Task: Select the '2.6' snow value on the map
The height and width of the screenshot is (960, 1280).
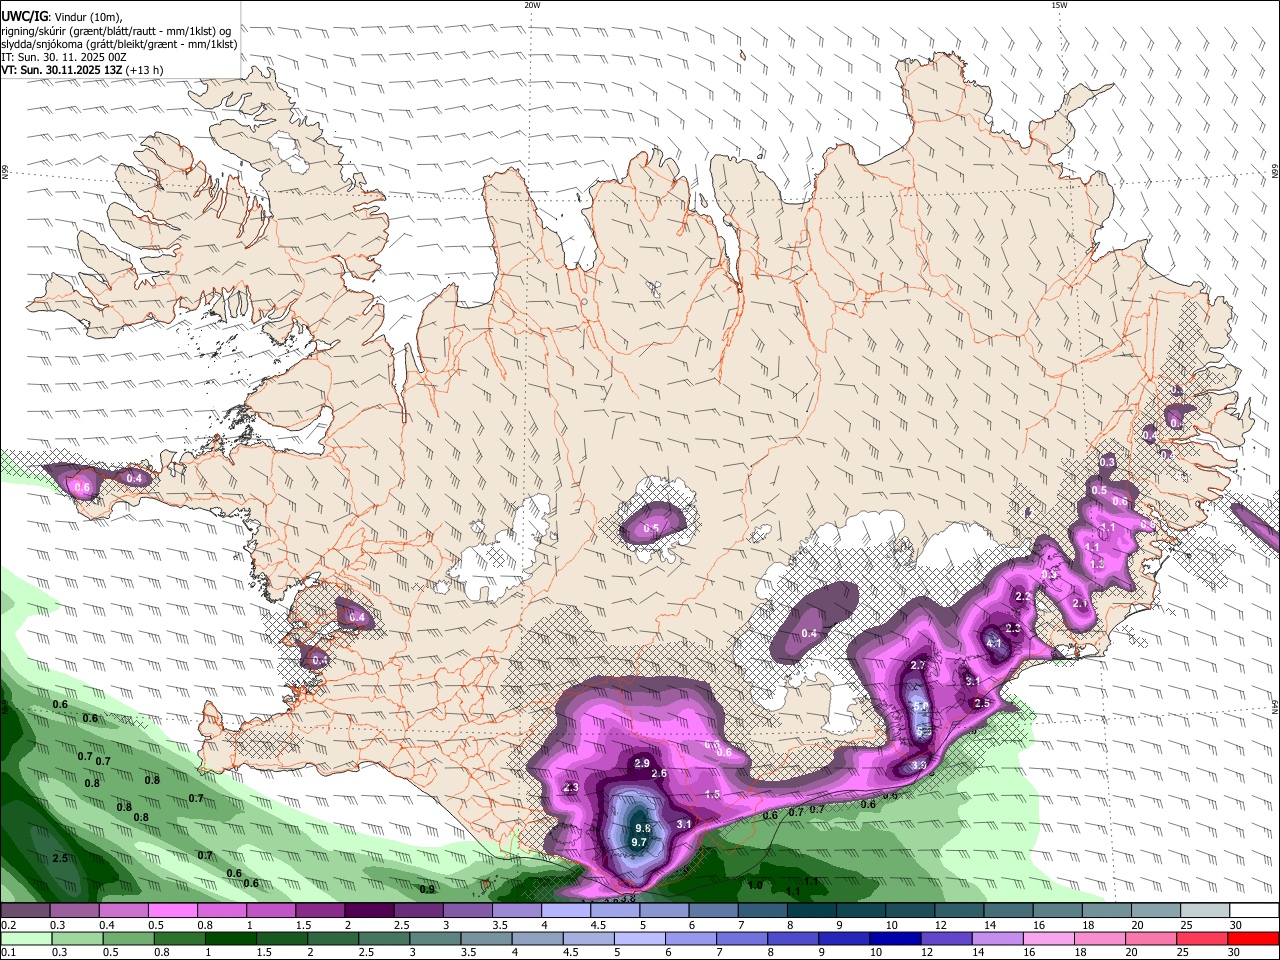Action: click(x=659, y=773)
